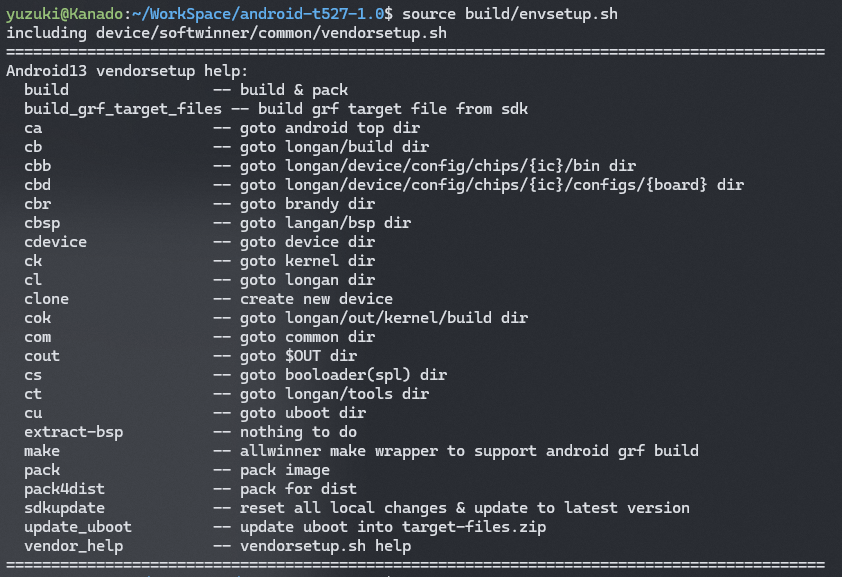Click the 'cbb' command entry
Viewport: 842px width, 577px height.
39,166
